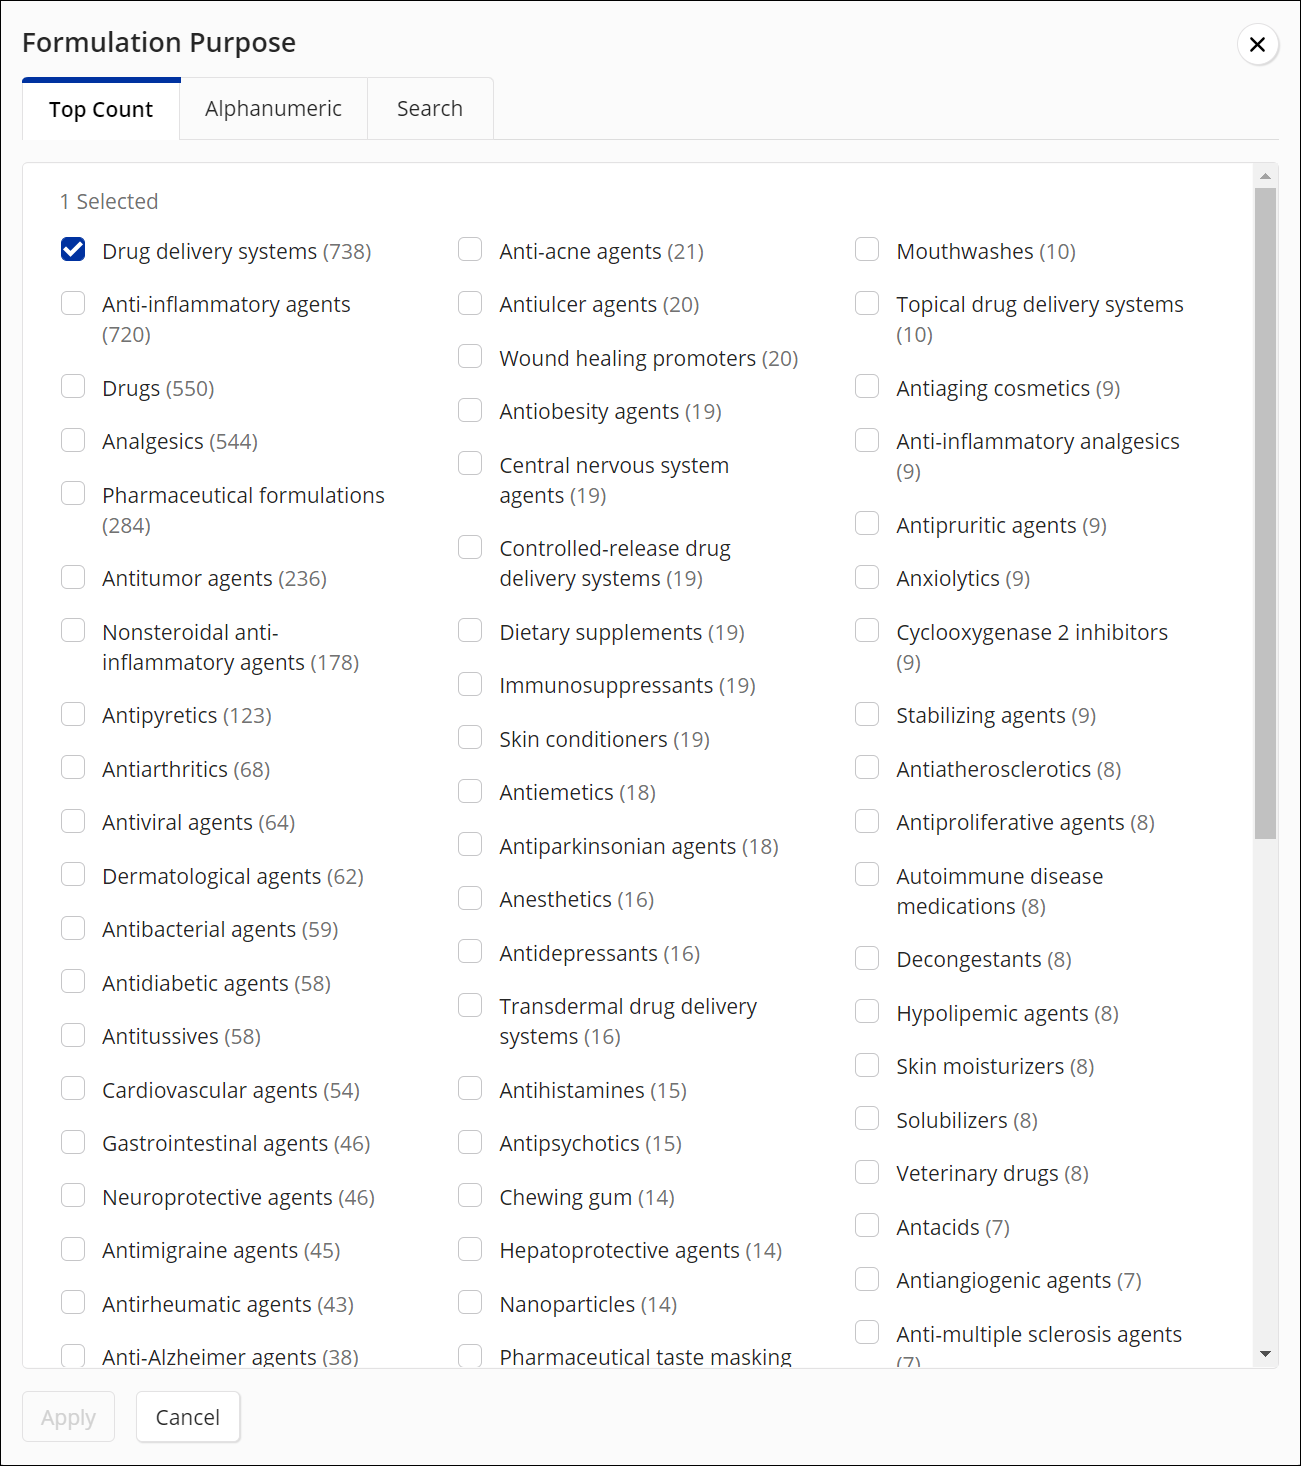Tick Stabilizing agents (9)

coord(867,714)
